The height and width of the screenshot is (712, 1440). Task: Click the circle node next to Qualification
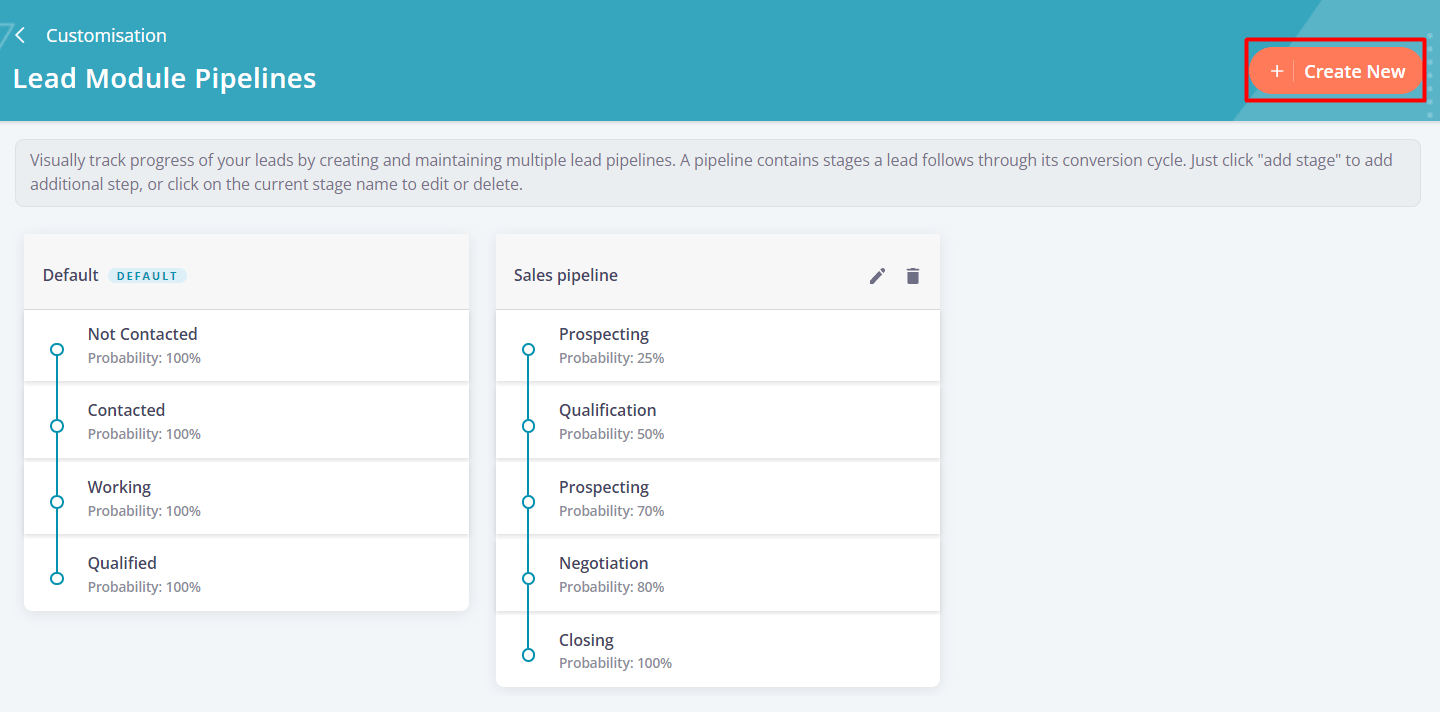pos(528,425)
